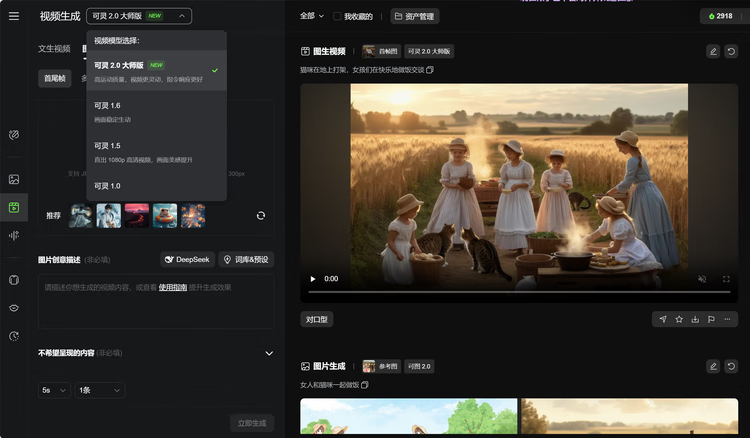
Task: Play the wheat field video
Action: click(x=313, y=279)
